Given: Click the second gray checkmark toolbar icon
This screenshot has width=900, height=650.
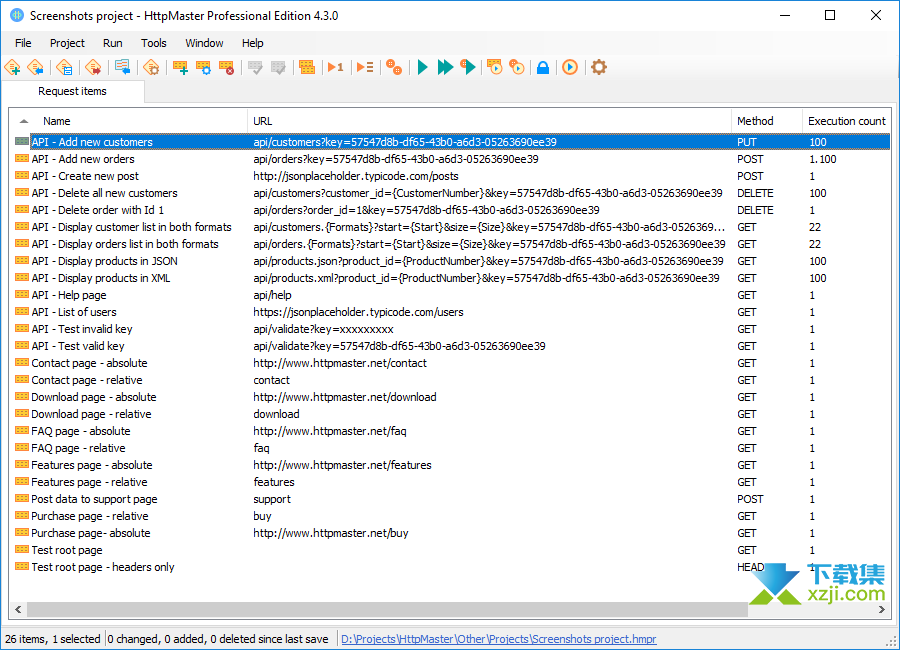Looking at the screenshot, I should pos(278,67).
